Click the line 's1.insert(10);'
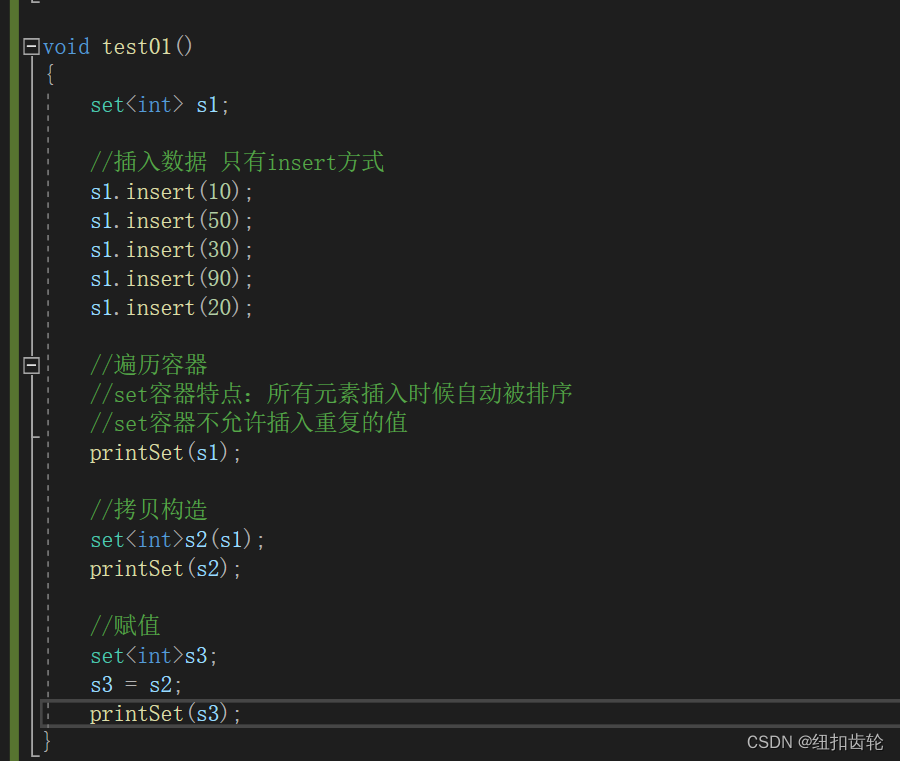This screenshot has width=900, height=761. (171, 192)
